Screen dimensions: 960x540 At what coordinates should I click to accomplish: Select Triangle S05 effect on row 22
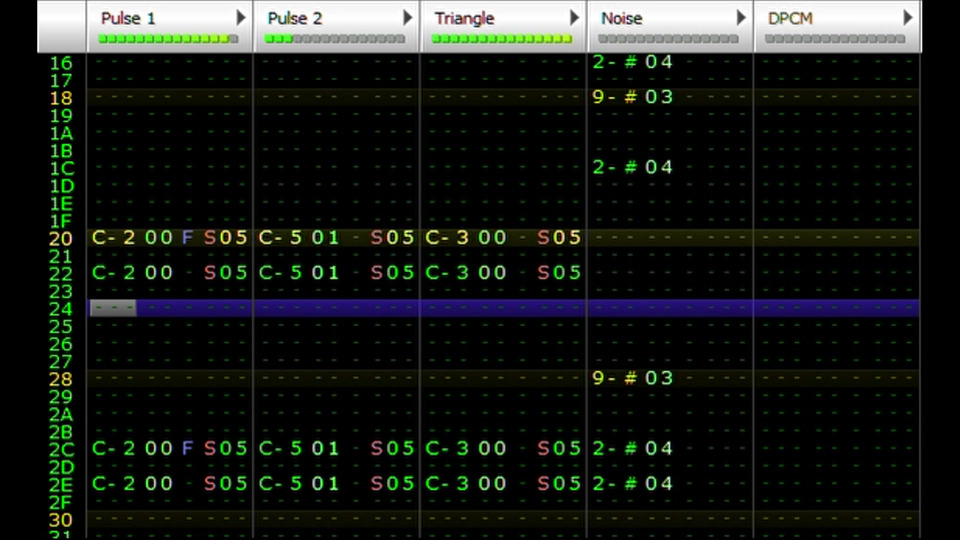pos(559,272)
